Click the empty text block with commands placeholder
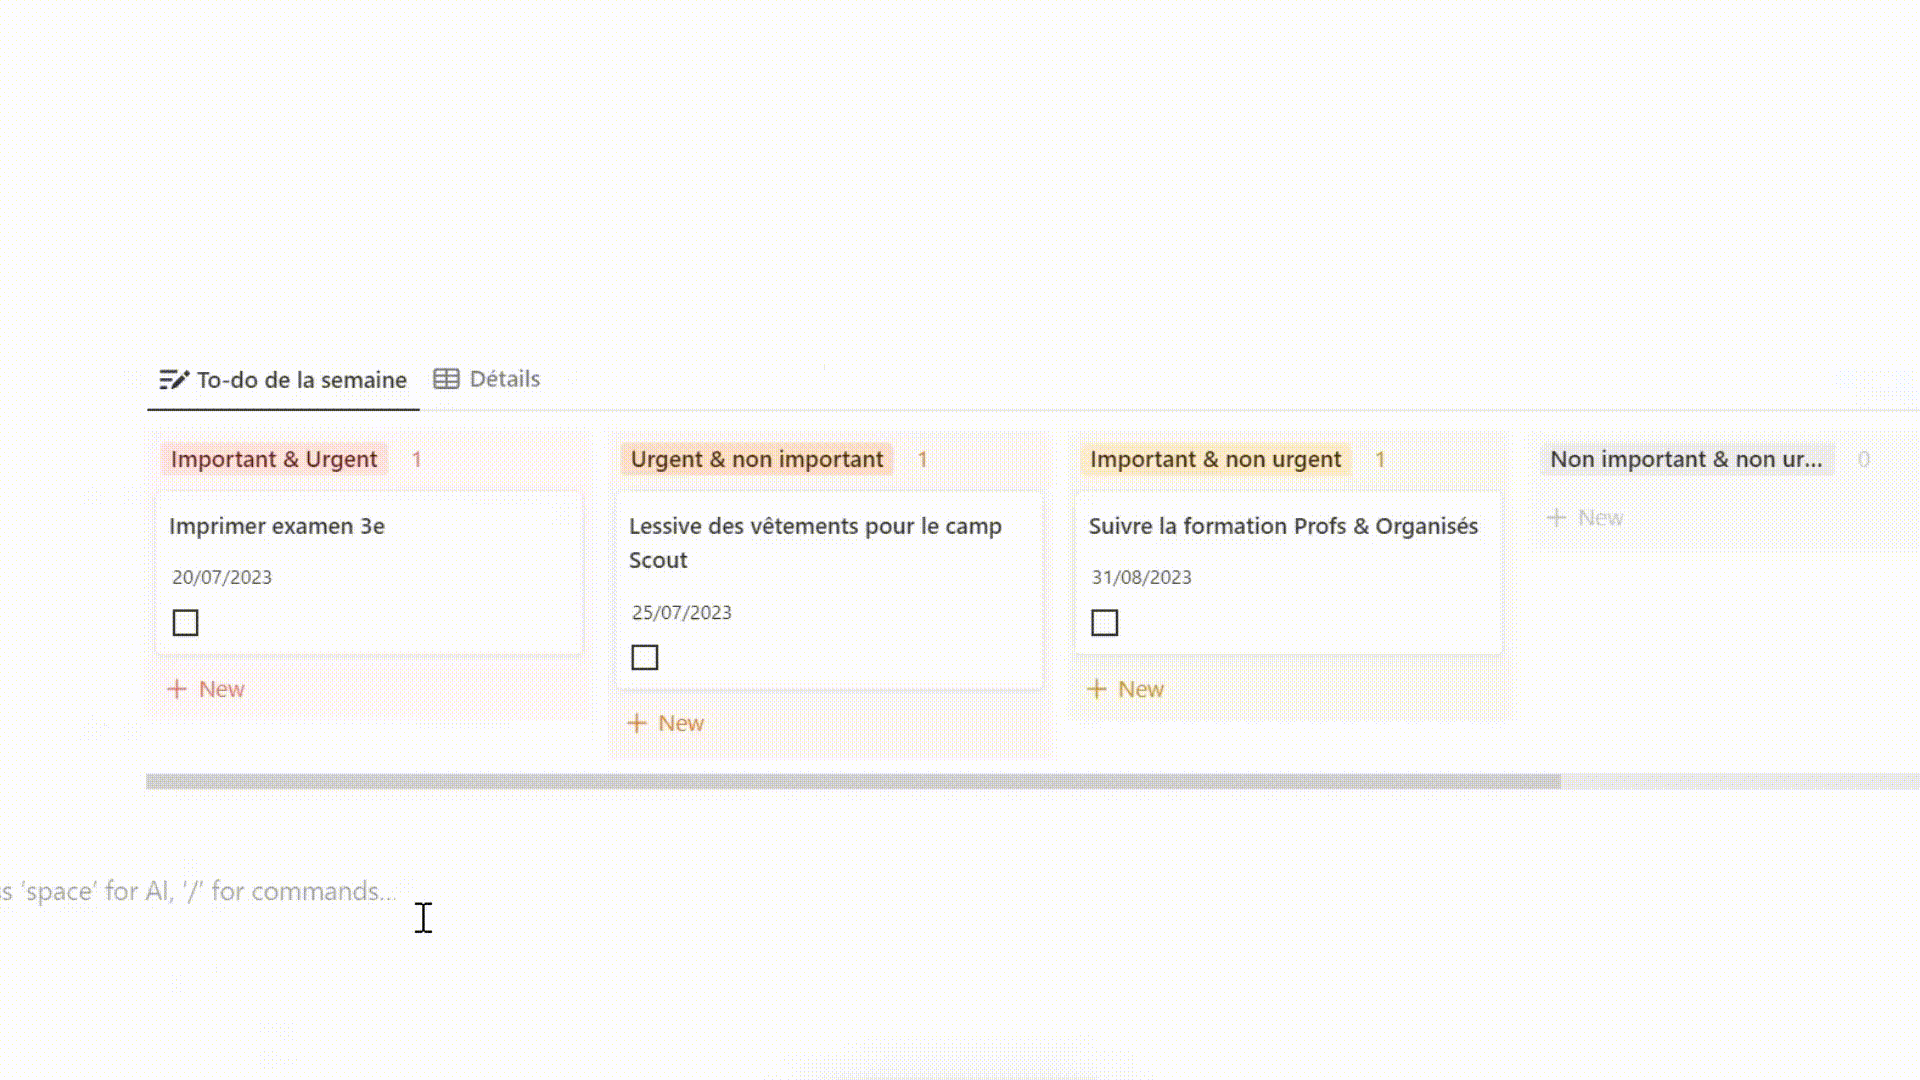 click(x=200, y=891)
